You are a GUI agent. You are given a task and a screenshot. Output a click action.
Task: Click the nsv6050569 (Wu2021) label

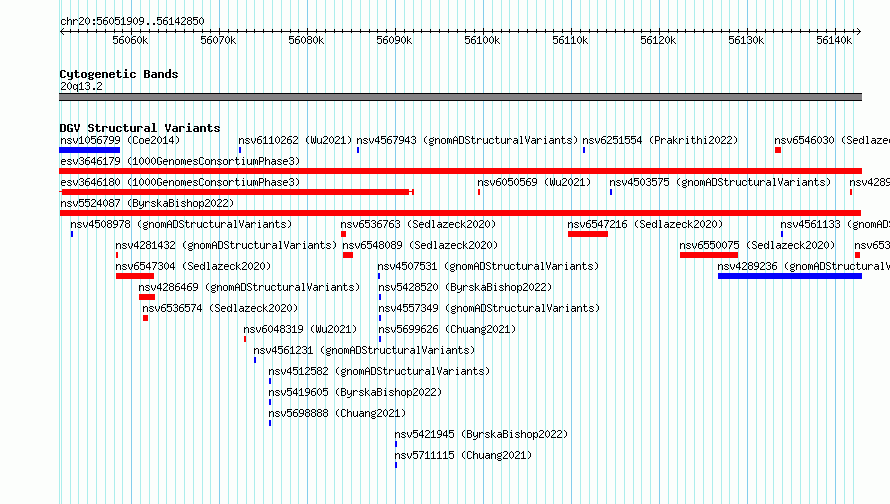[534, 182]
